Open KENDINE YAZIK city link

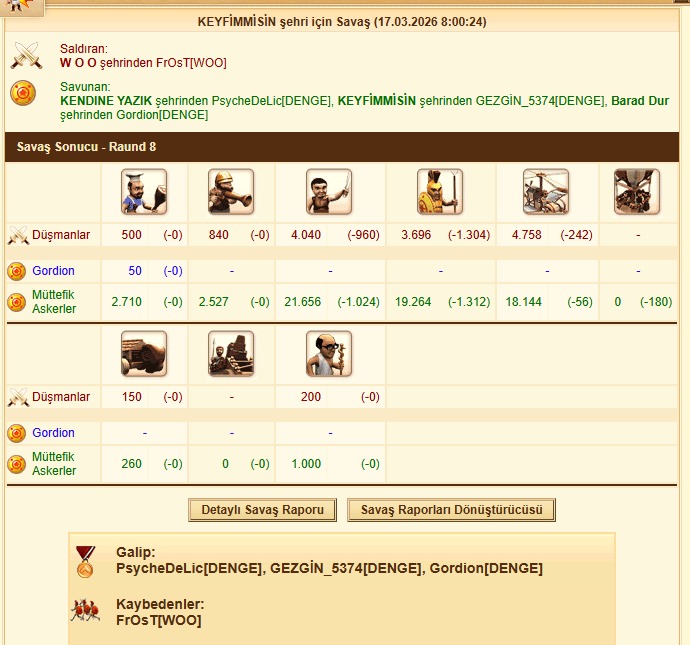point(106,101)
